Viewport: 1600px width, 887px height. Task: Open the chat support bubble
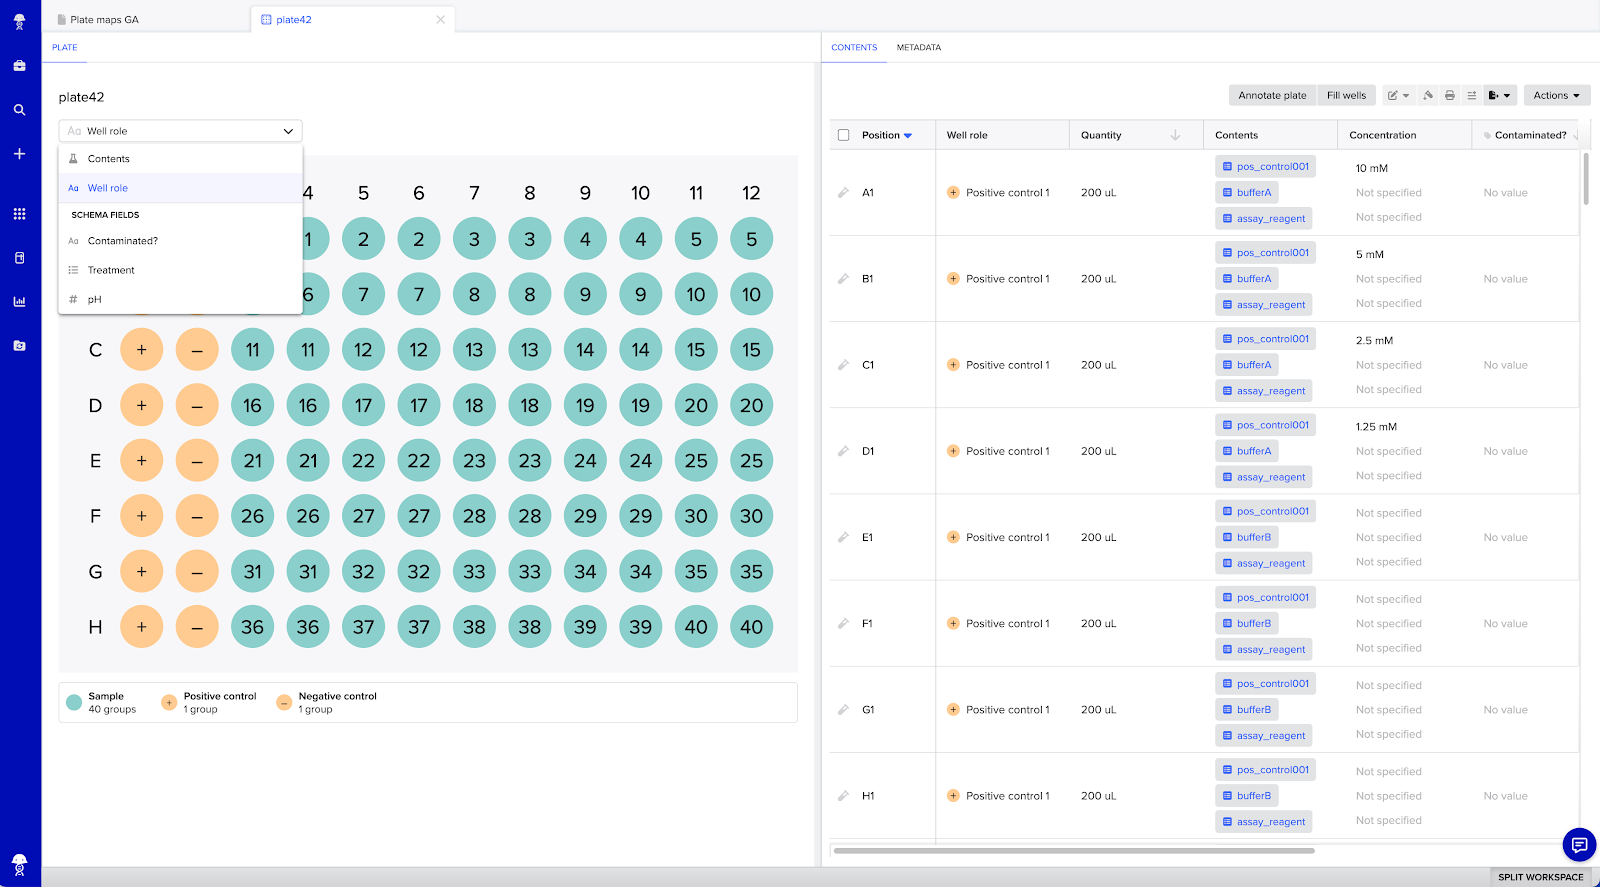coord(1579,845)
